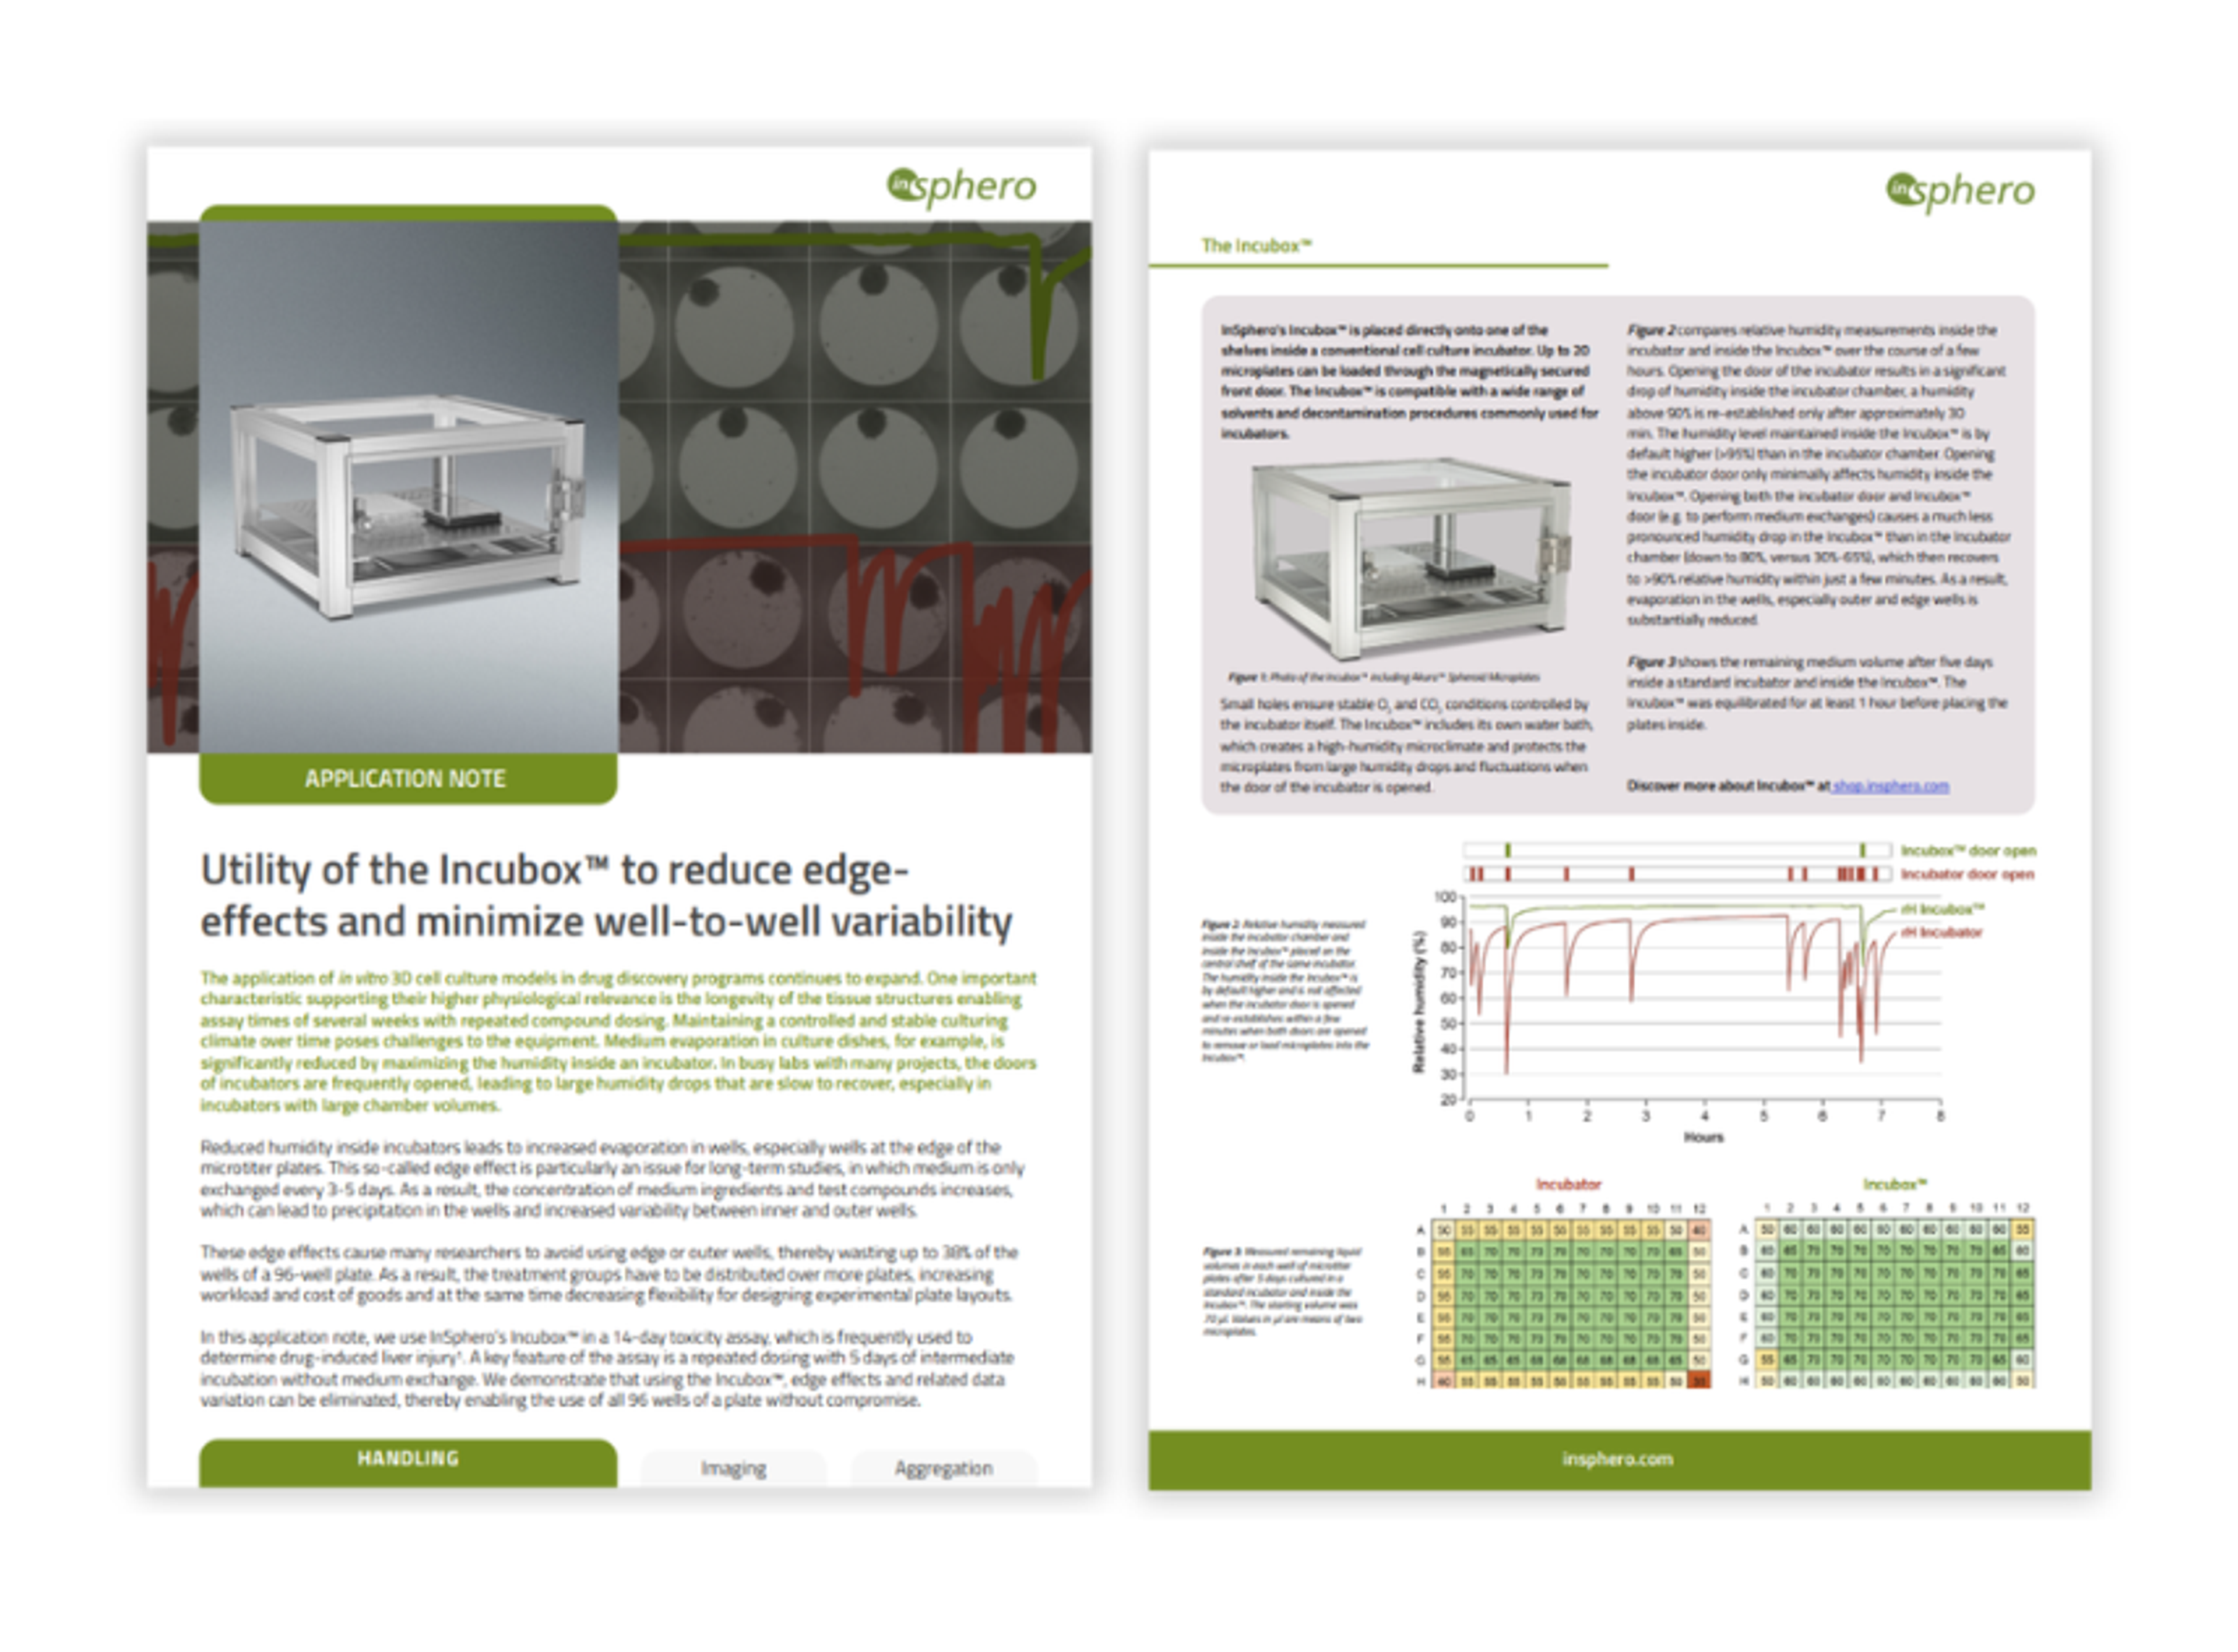Click the 'Incubator door open' legend label

pyautogui.click(x=1967, y=875)
